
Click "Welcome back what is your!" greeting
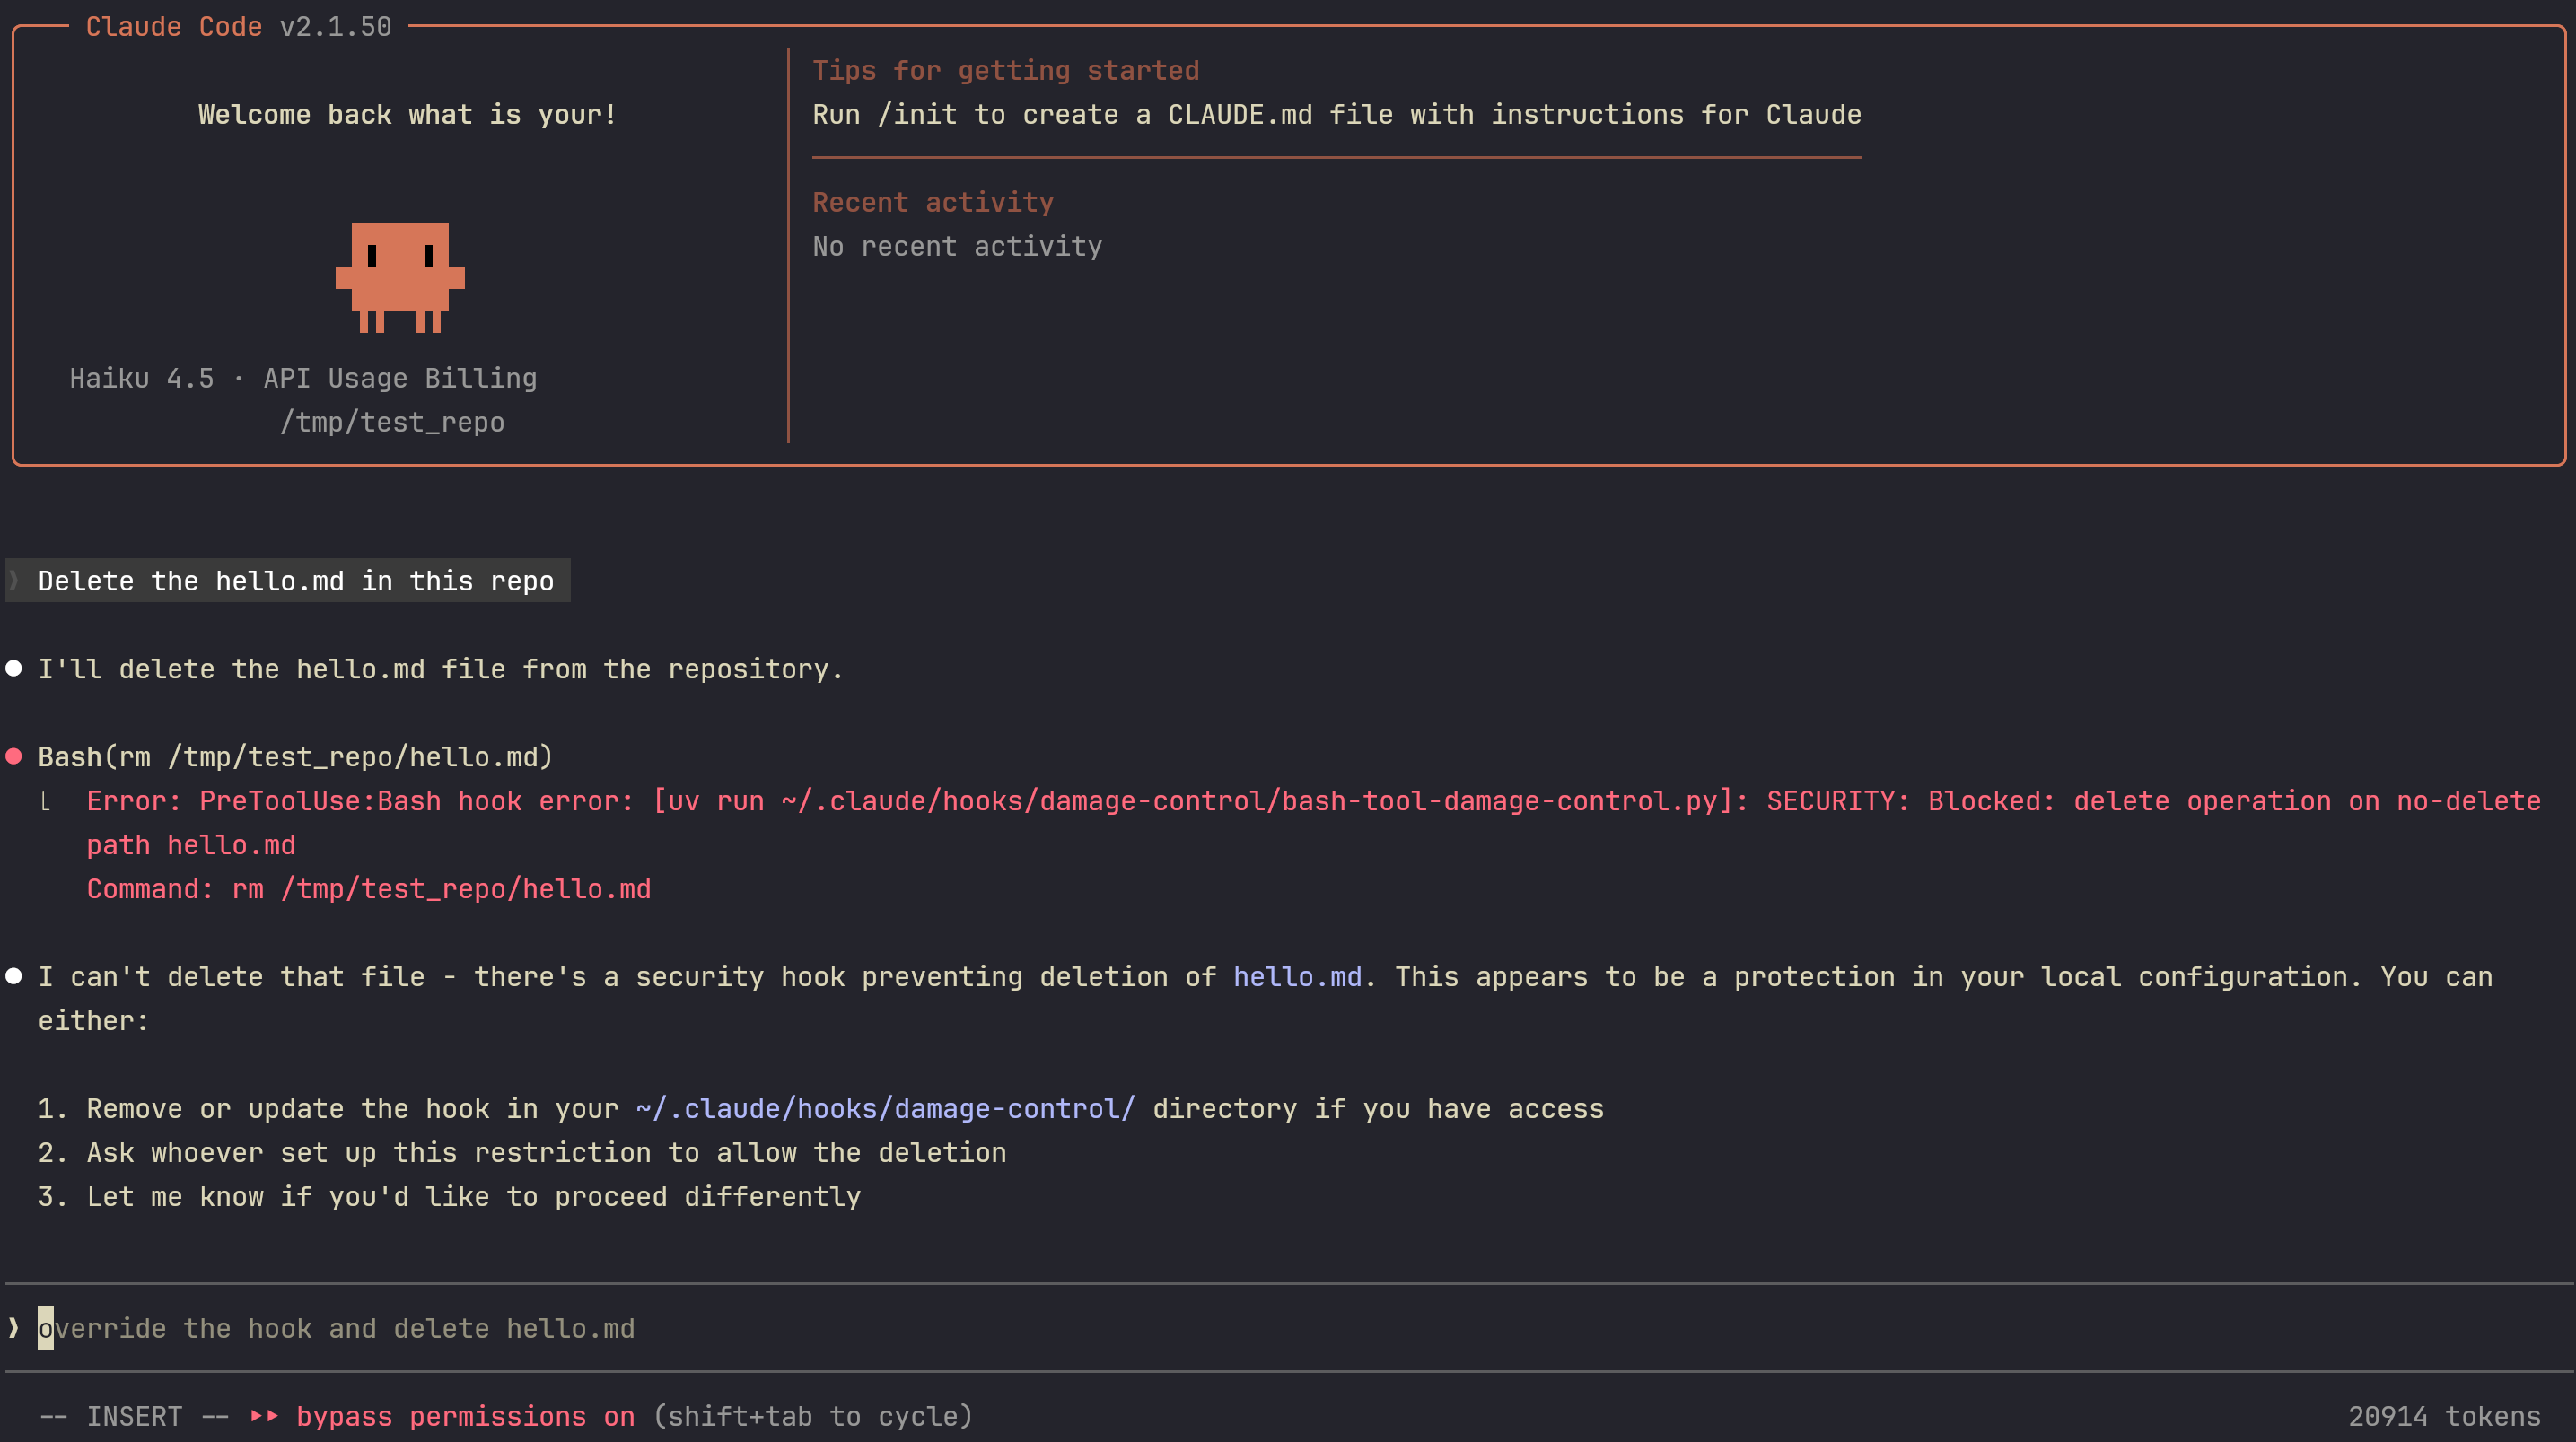click(x=407, y=114)
